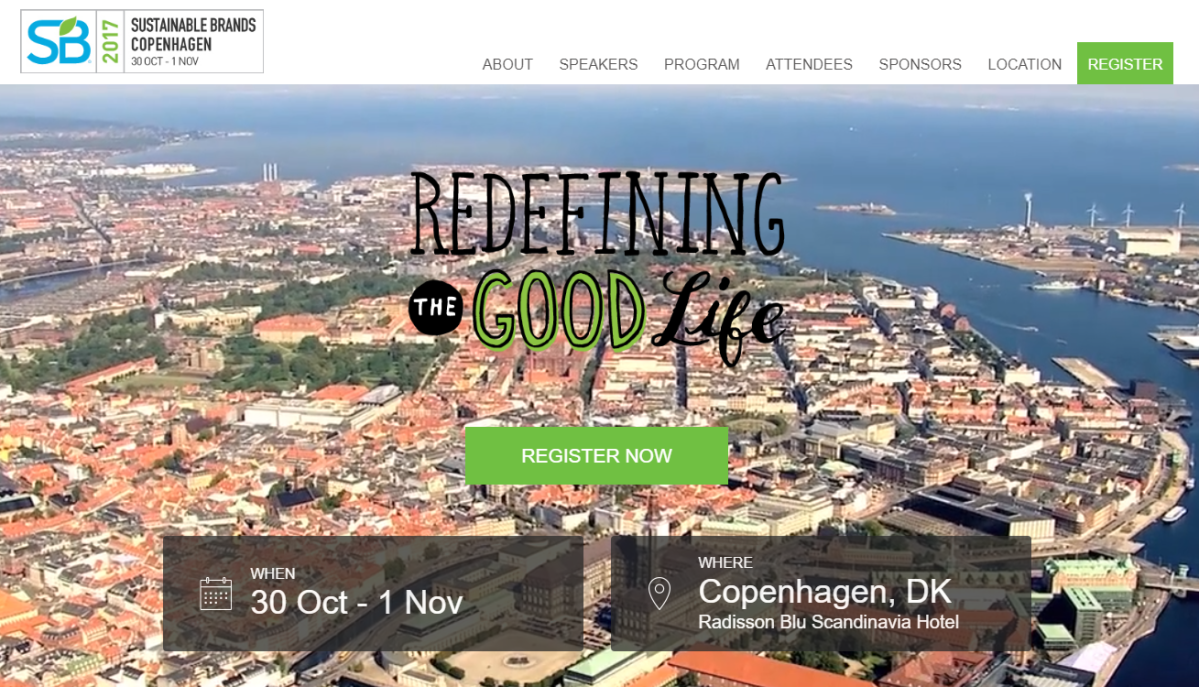Viewport: 1199px width, 687px height.
Task: Click the Redefining headline graphic
Action: click(x=598, y=213)
